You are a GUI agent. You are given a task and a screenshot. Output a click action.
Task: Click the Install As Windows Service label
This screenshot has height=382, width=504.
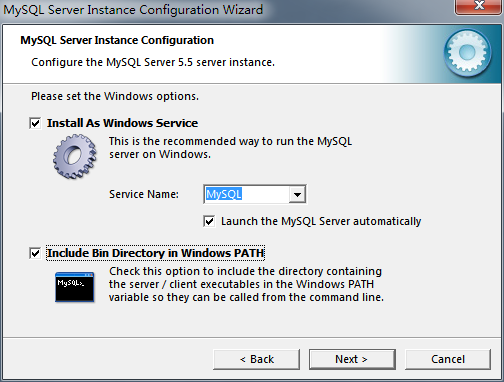(122, 123)
